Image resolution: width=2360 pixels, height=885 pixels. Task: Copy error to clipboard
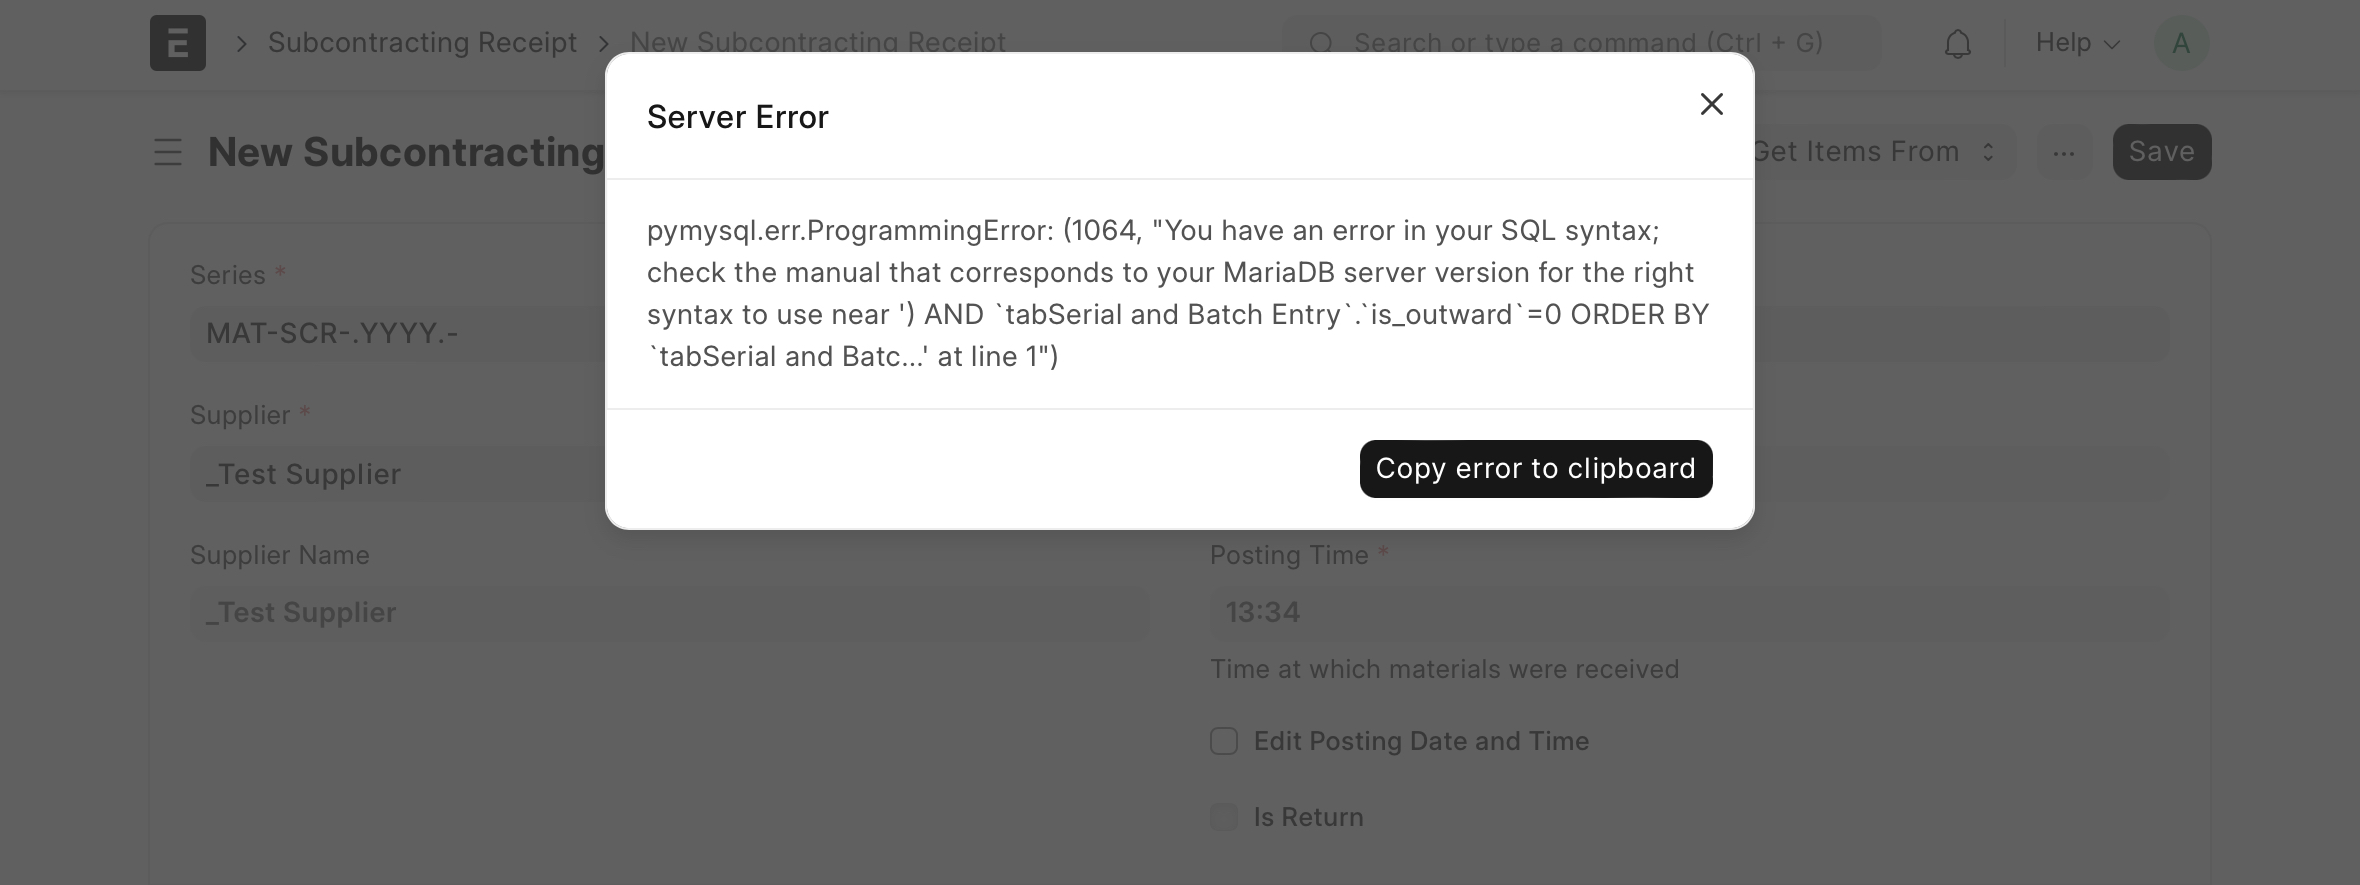click(x=1535, y=468)
